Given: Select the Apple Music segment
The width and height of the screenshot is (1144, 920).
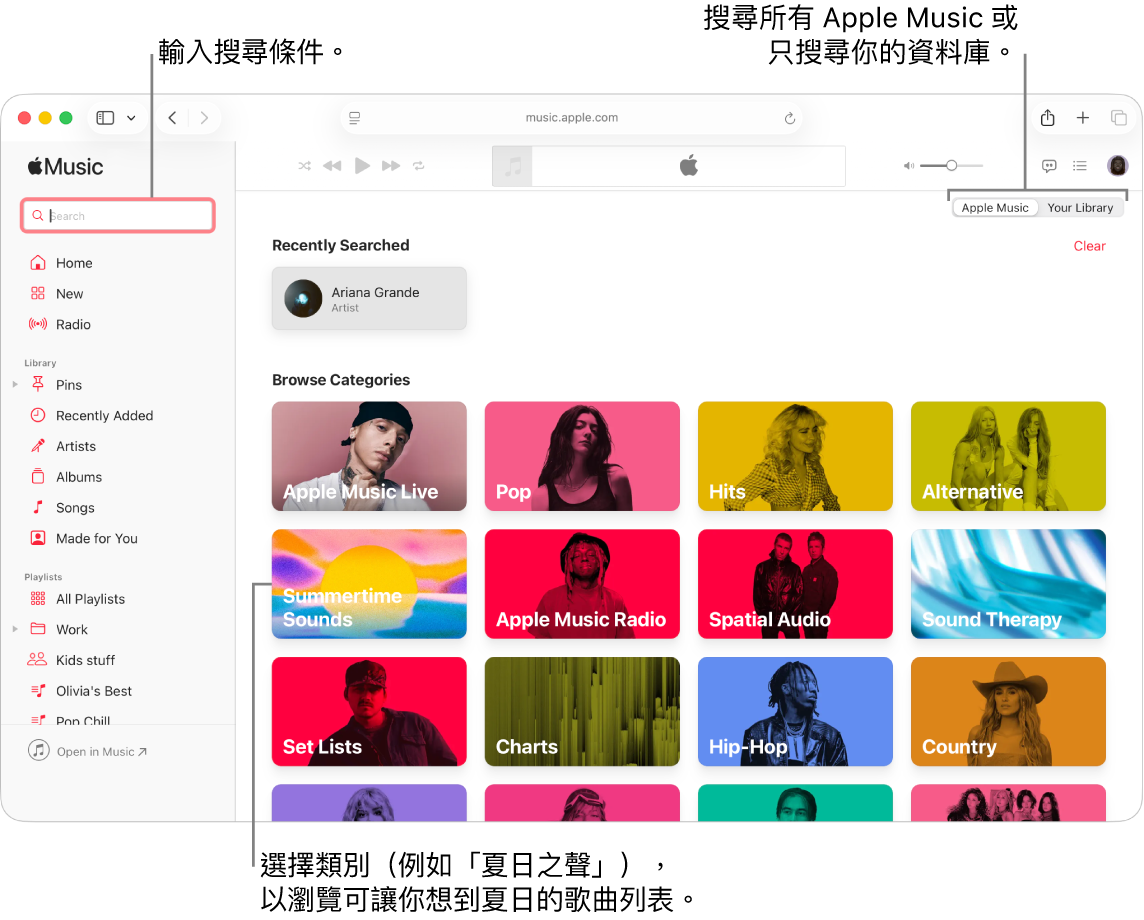Looking at the screenshot, I should tap(995, 207).
